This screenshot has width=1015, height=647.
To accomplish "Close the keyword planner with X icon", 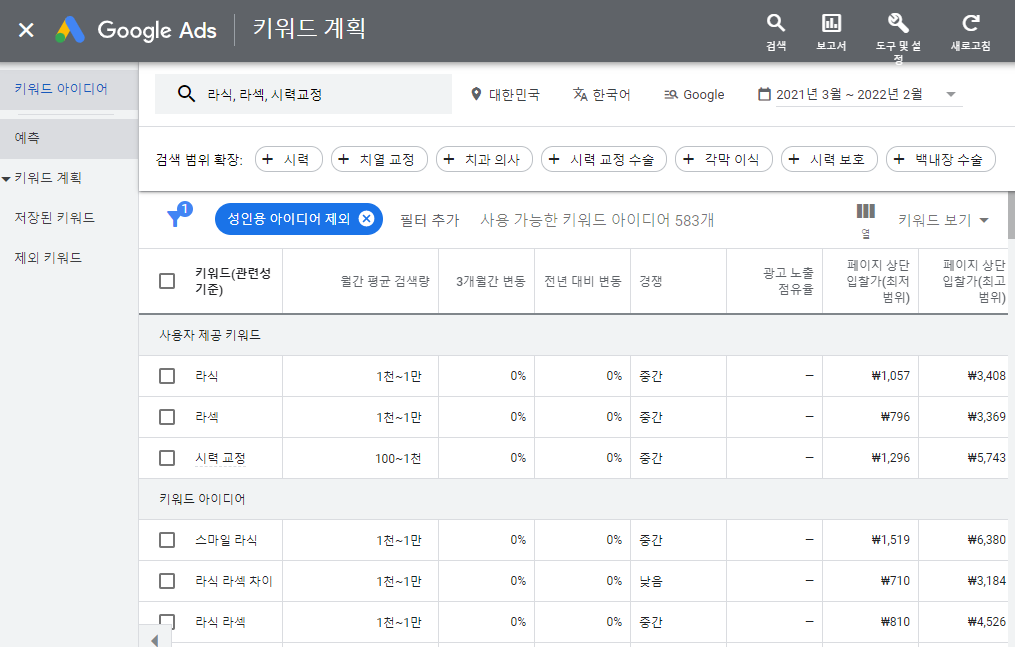I will pyautogui.click(x=26, y=30).
